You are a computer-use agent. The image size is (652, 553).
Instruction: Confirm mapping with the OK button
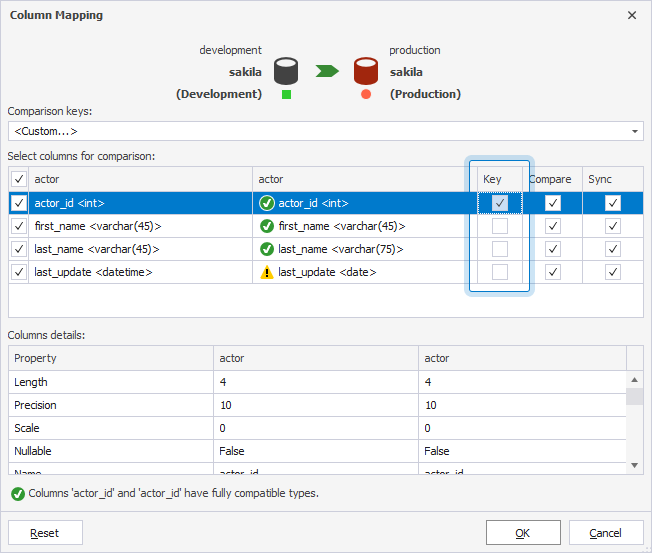523,533
